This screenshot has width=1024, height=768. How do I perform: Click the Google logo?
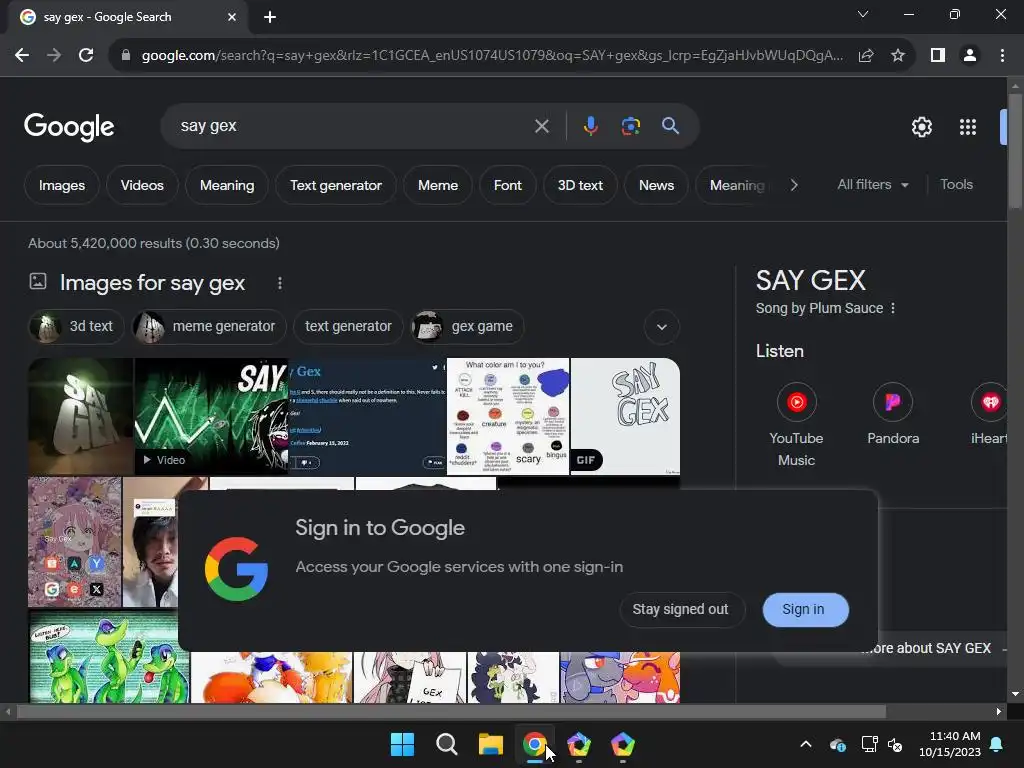(69, 127)
